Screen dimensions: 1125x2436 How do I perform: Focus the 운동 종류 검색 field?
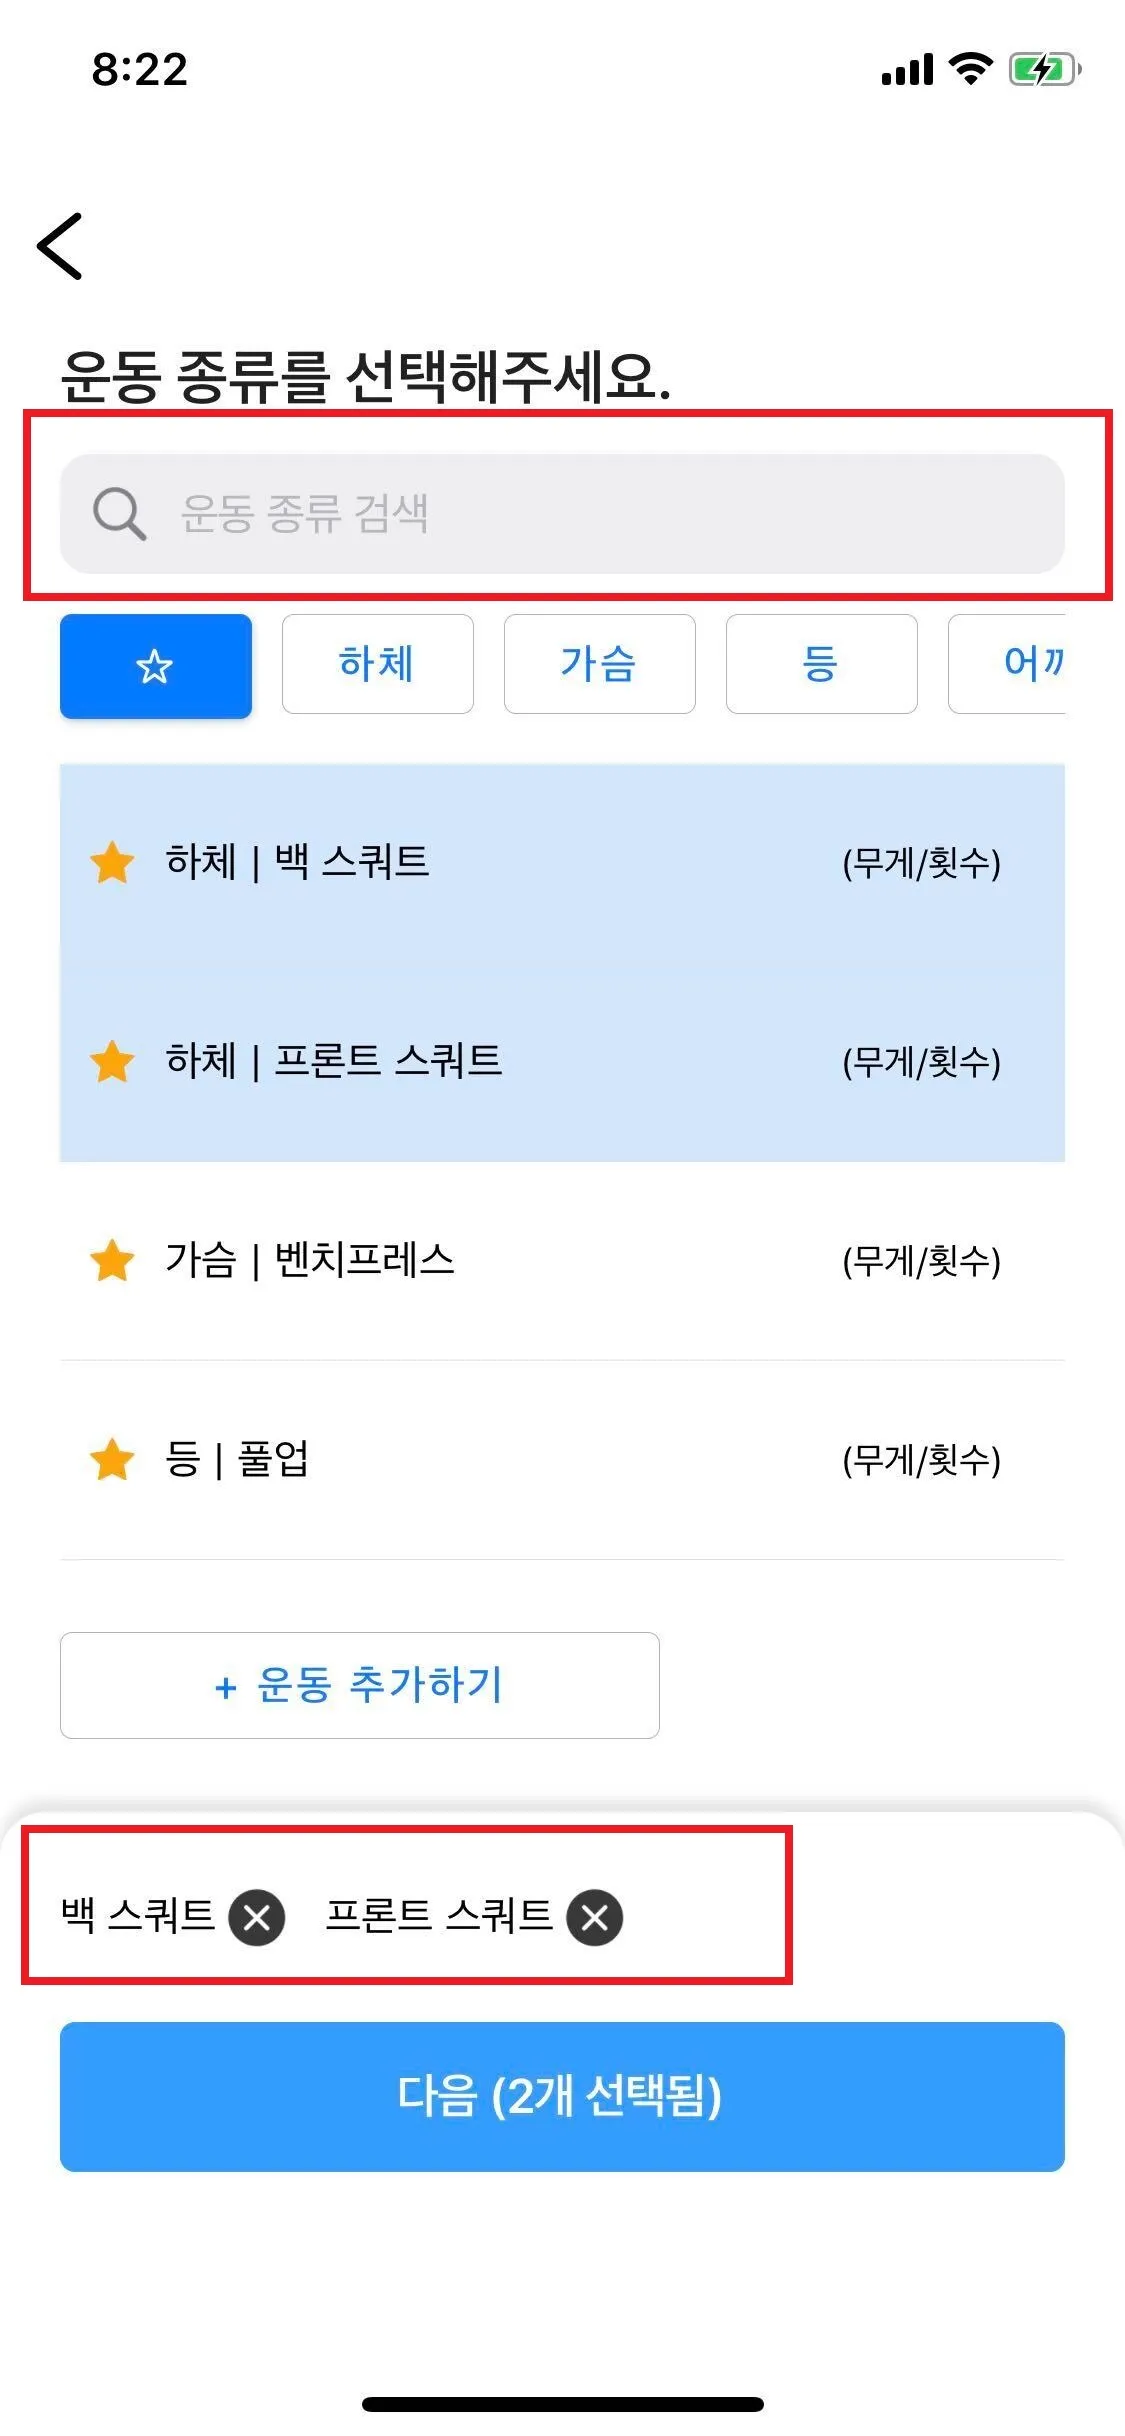click(600, 514)
